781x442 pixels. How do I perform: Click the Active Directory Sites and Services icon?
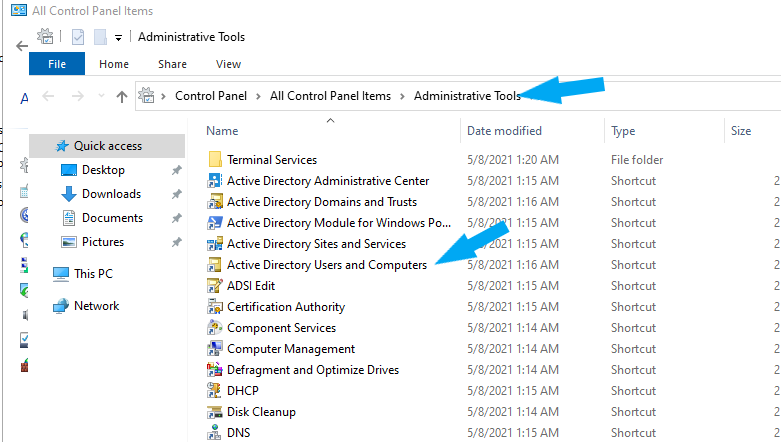click(215, 243)
